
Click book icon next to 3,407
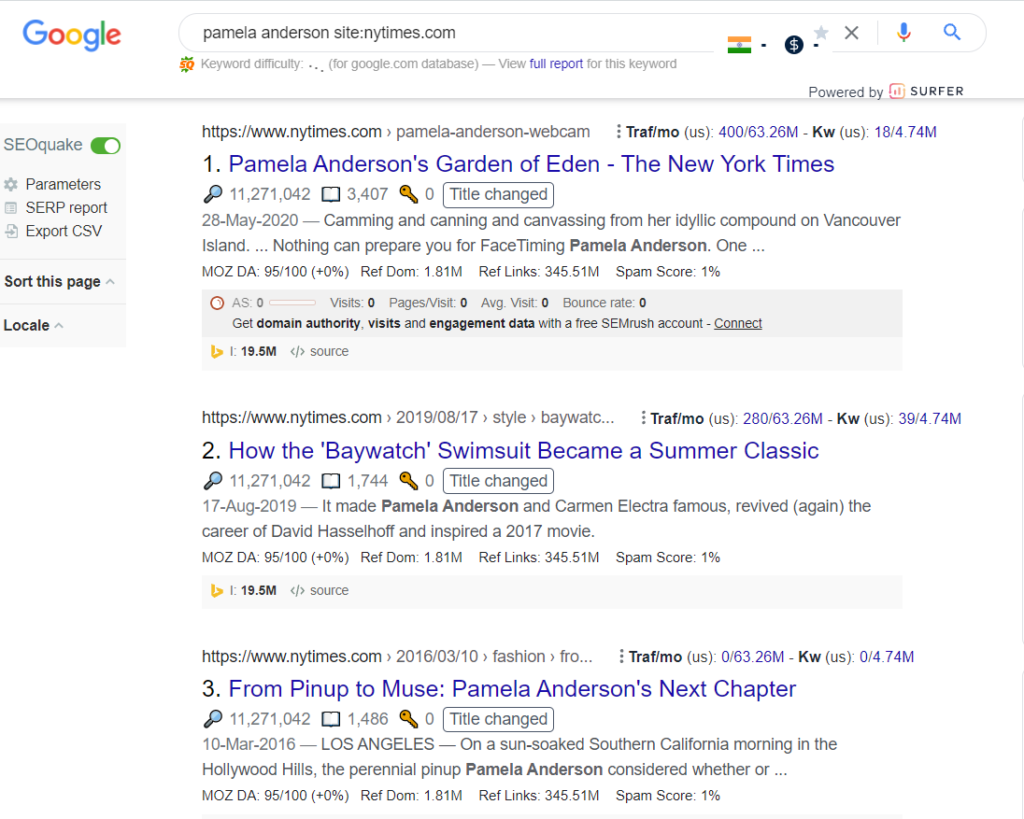[331, 195]
